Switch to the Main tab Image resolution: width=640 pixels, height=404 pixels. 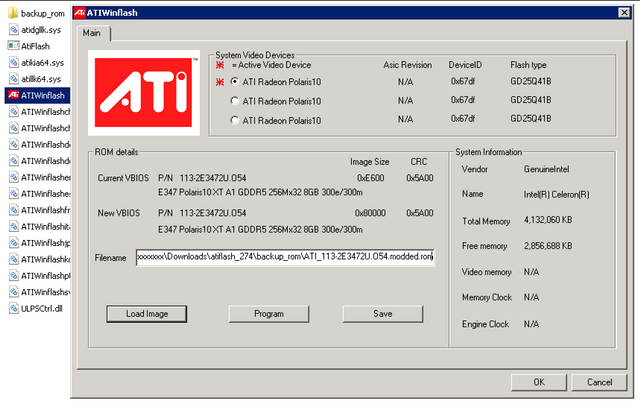(92, 33)
